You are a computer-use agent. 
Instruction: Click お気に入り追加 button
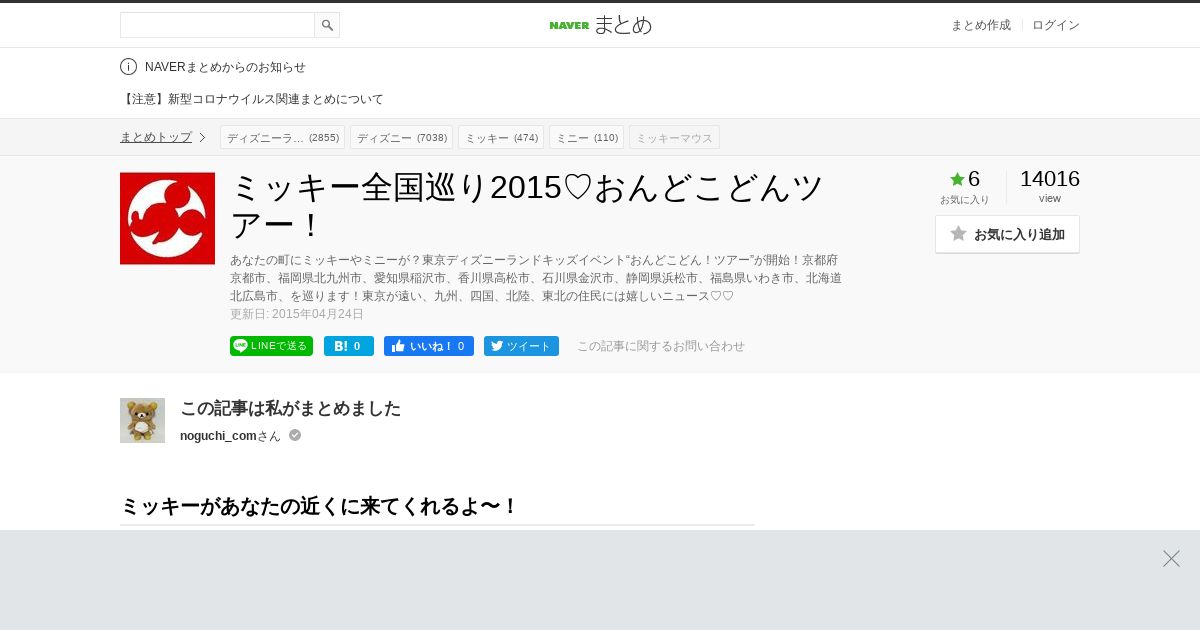(1007, 234)
